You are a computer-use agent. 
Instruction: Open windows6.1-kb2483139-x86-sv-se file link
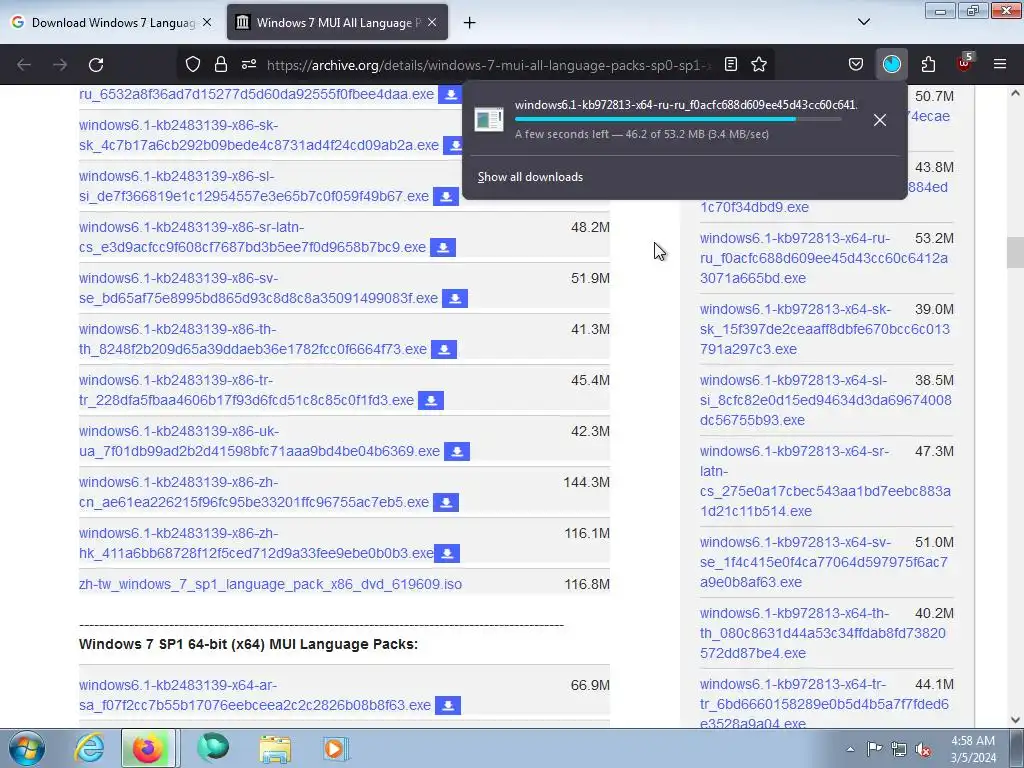[x=259, y=288]
